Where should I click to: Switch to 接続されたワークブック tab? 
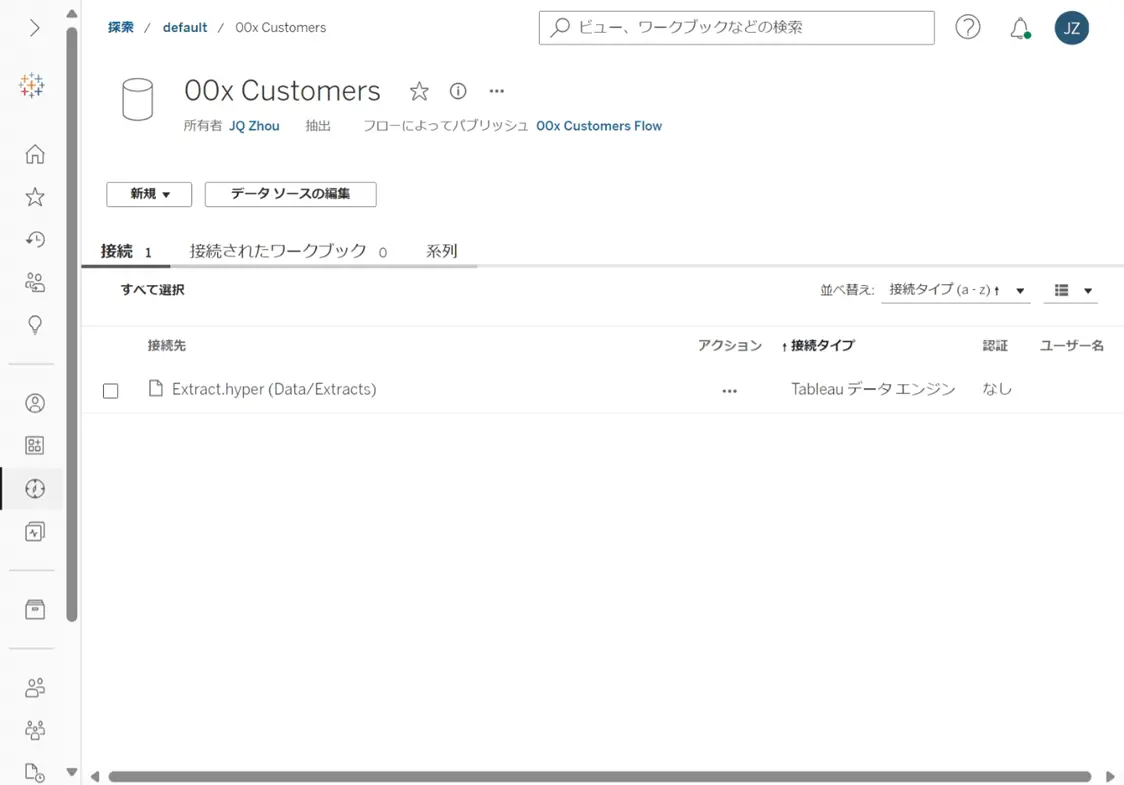(287, 252)
